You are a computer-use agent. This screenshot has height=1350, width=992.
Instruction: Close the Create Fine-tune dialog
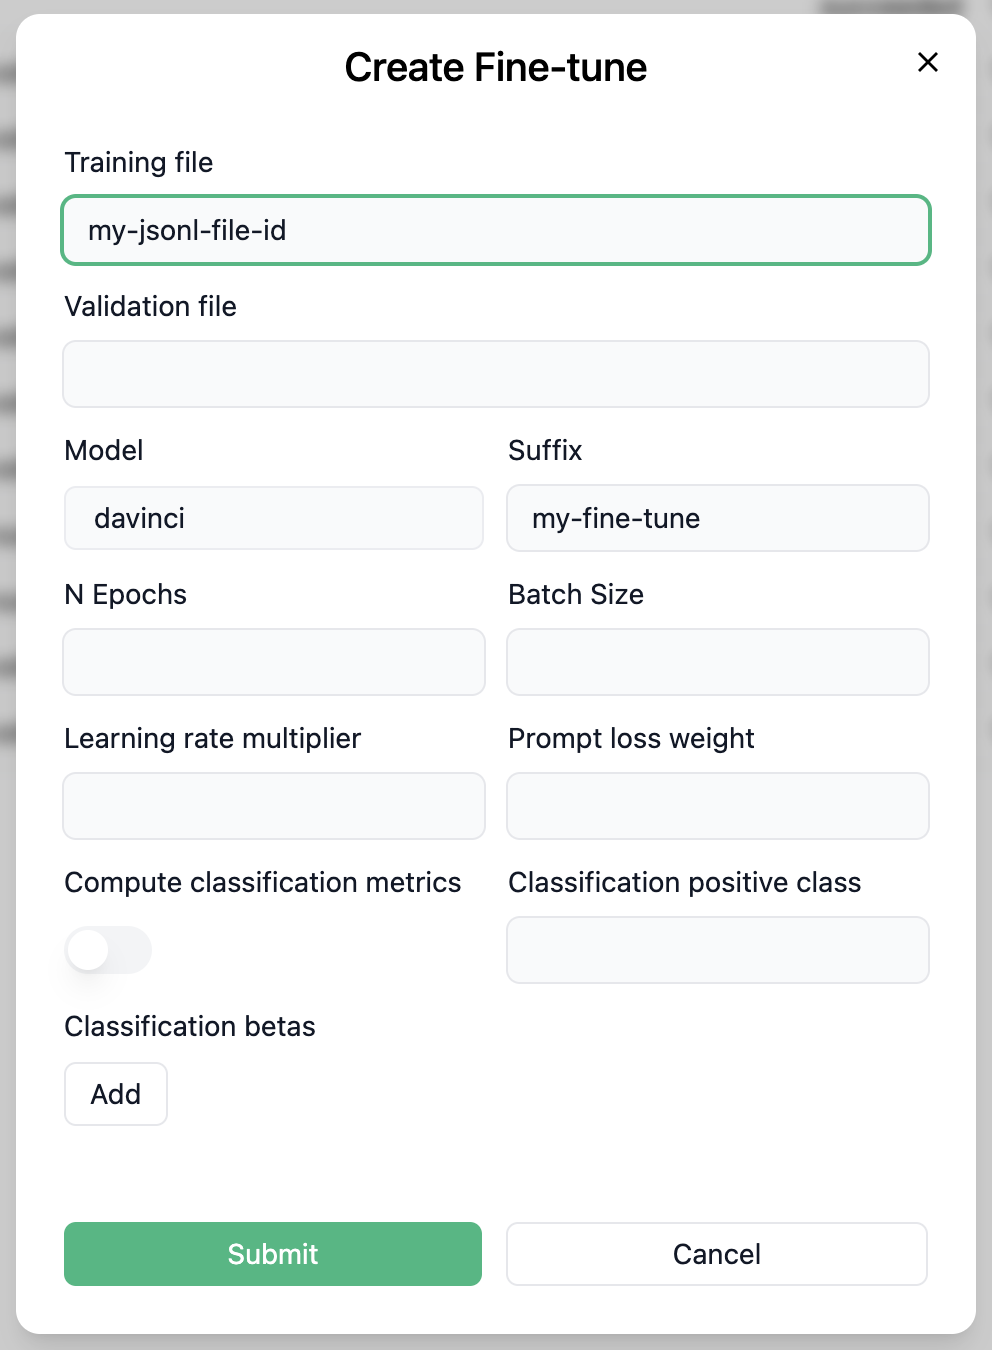[927, 62]
